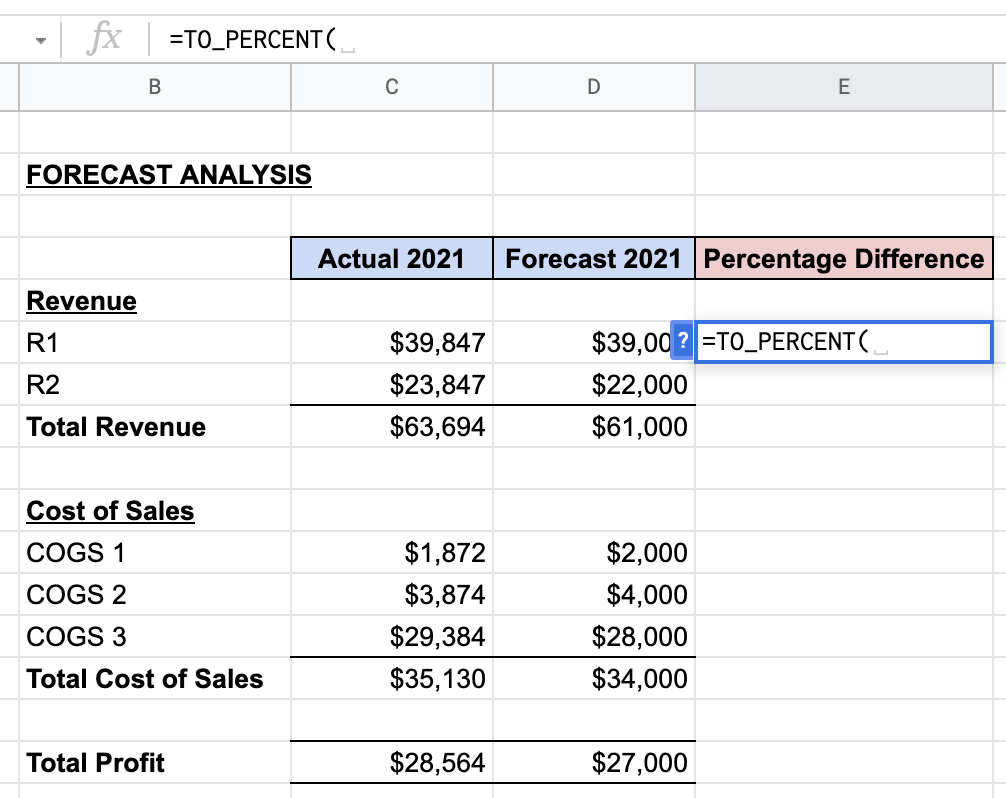
Task: Open the name box dropdown arrow
Action: tap(40, 38)
